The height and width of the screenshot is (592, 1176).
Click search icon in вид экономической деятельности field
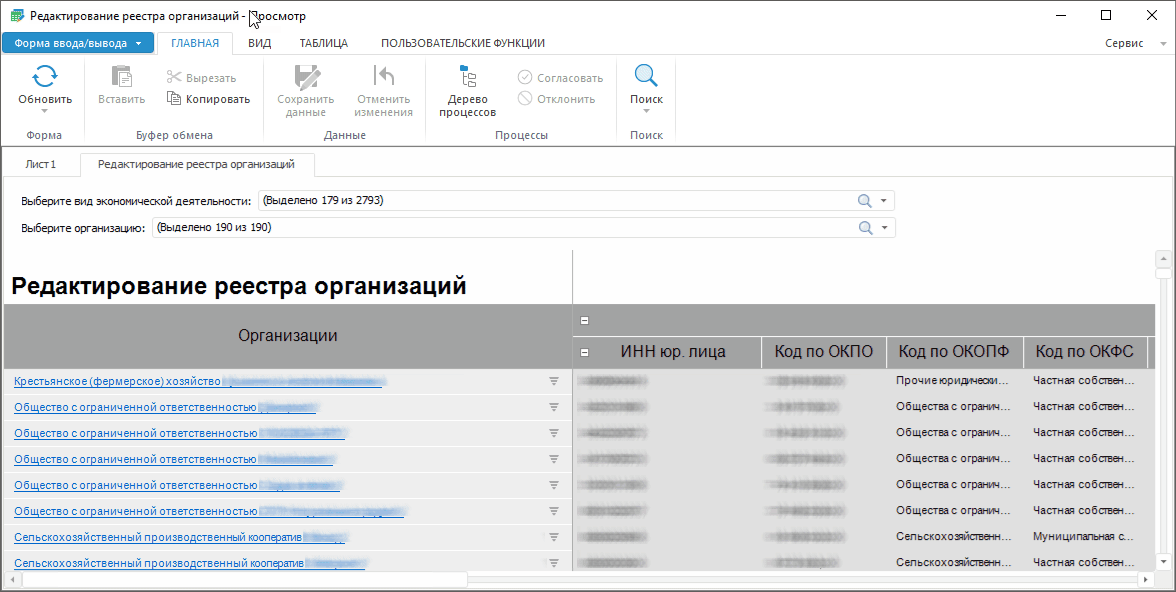[x=865, y=201]
